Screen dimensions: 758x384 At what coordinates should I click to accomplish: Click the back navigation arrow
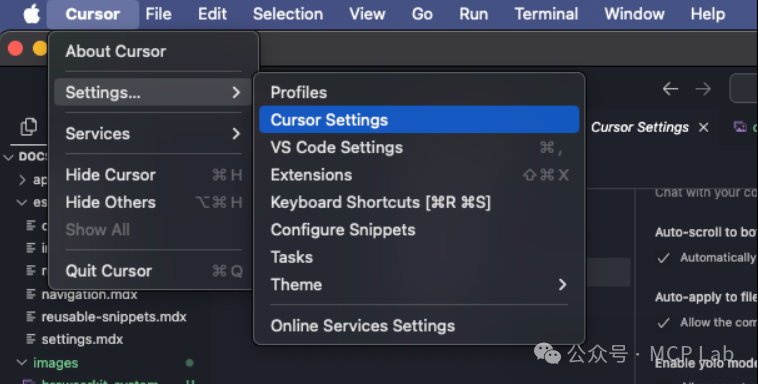point(671,89)
